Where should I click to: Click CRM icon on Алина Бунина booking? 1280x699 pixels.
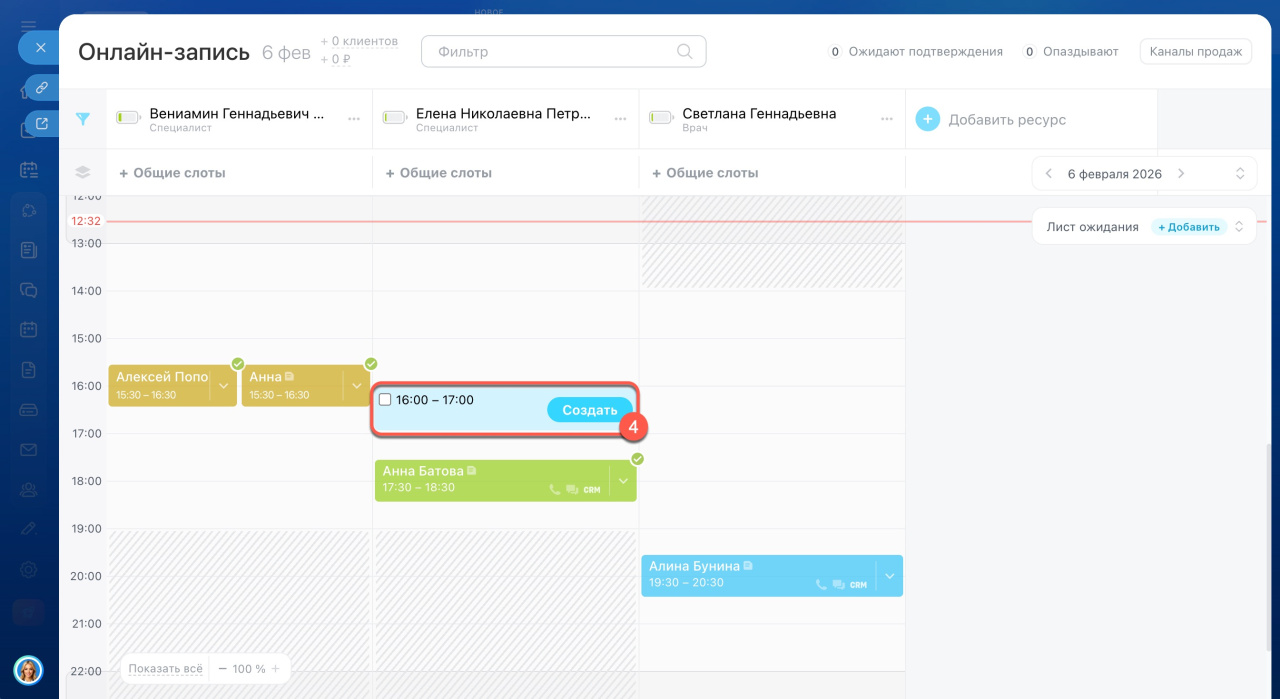(x=858, y=585)
